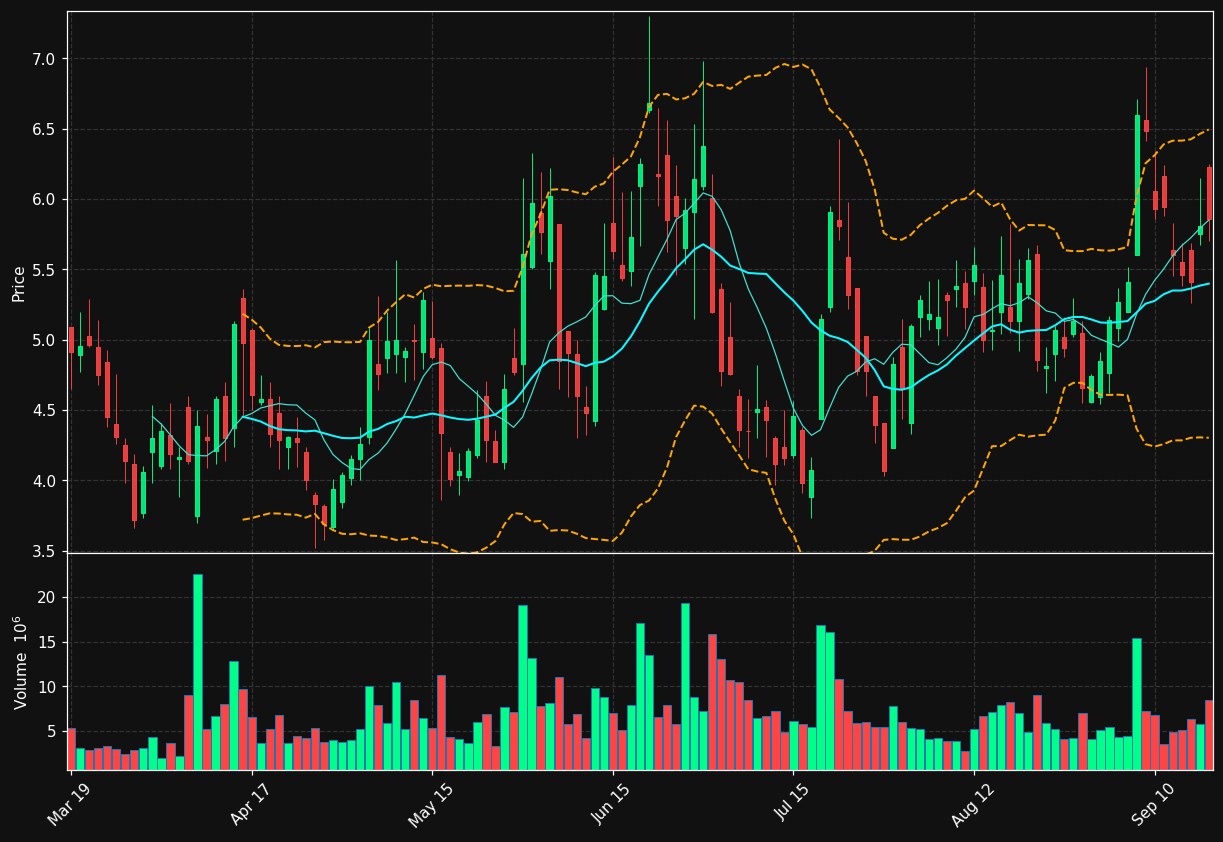The image size is (1223, 842).
Task: Click the 4.5 price tick label
Action: (x=44, y=411)
